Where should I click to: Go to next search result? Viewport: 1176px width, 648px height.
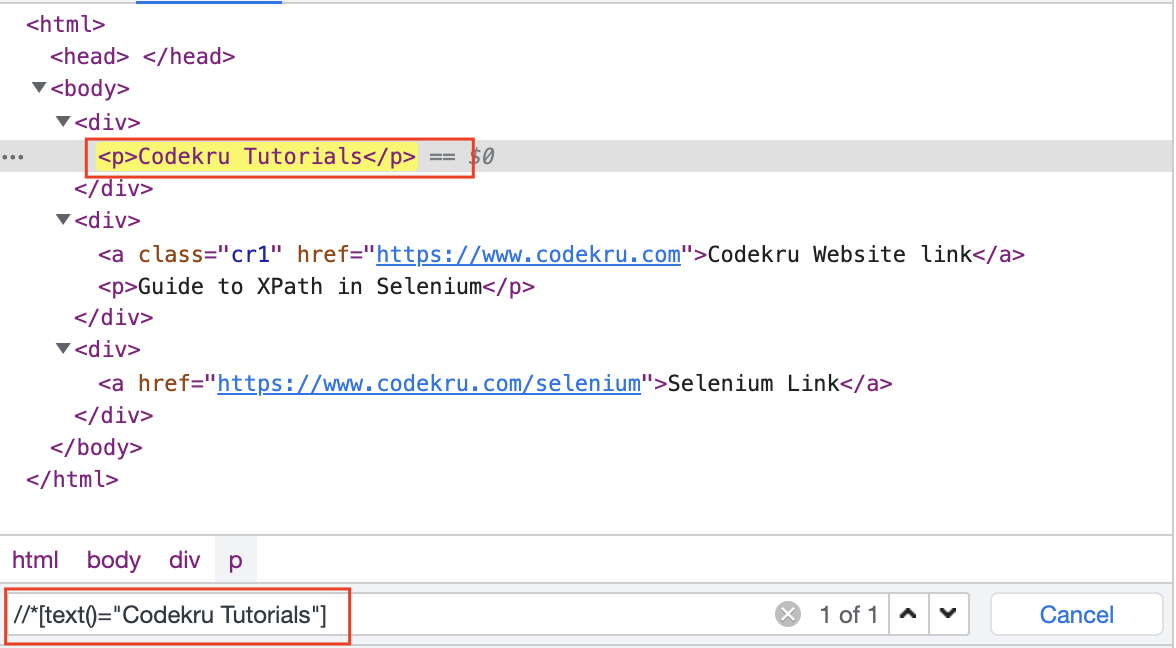click(x=949, y=615)
